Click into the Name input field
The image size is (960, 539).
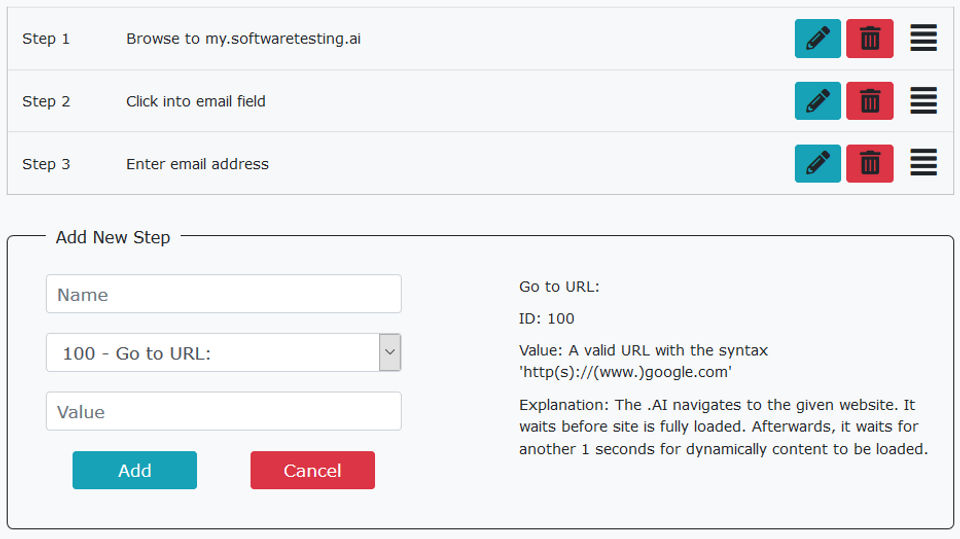point(223,294)
